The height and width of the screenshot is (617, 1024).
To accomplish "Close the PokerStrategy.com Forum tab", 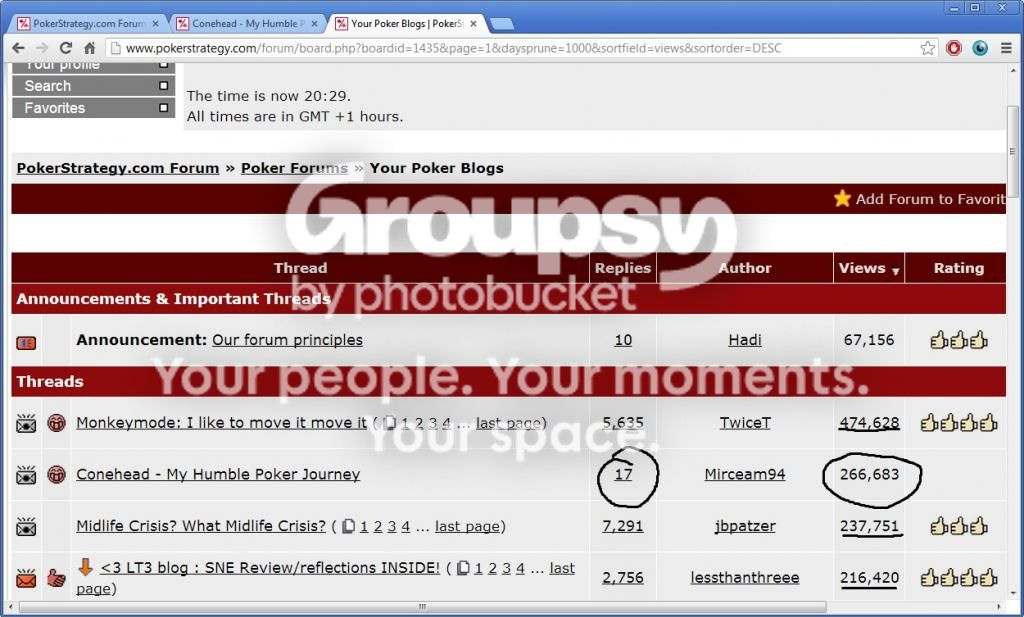I will [x=155, y=24].
